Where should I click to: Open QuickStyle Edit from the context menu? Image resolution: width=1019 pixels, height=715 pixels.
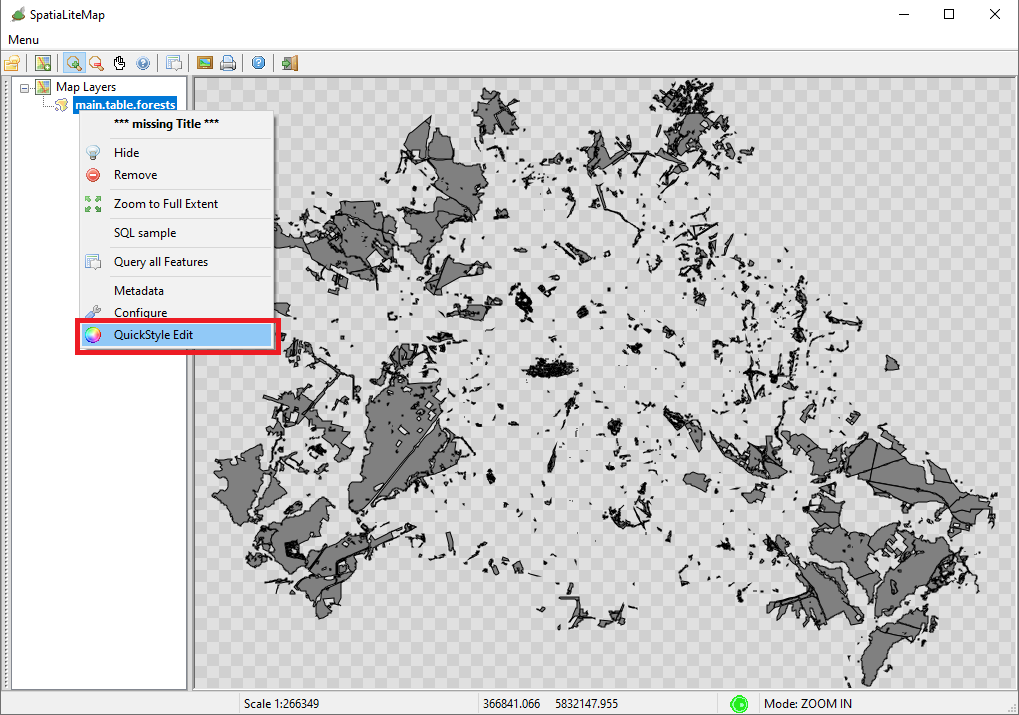coord(175,335)
